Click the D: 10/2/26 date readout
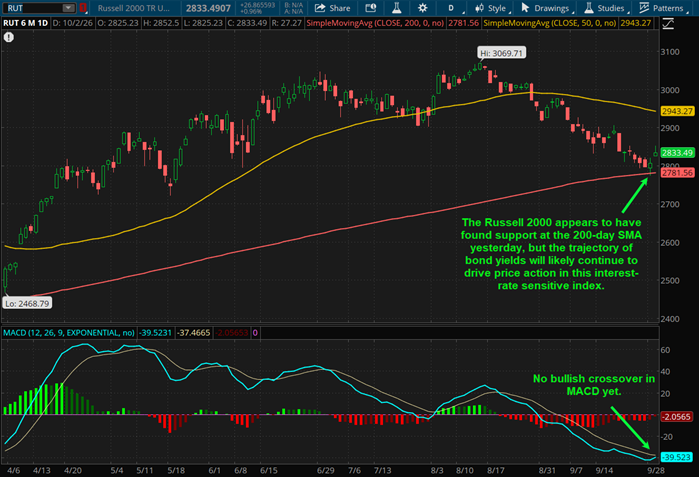 73,23
